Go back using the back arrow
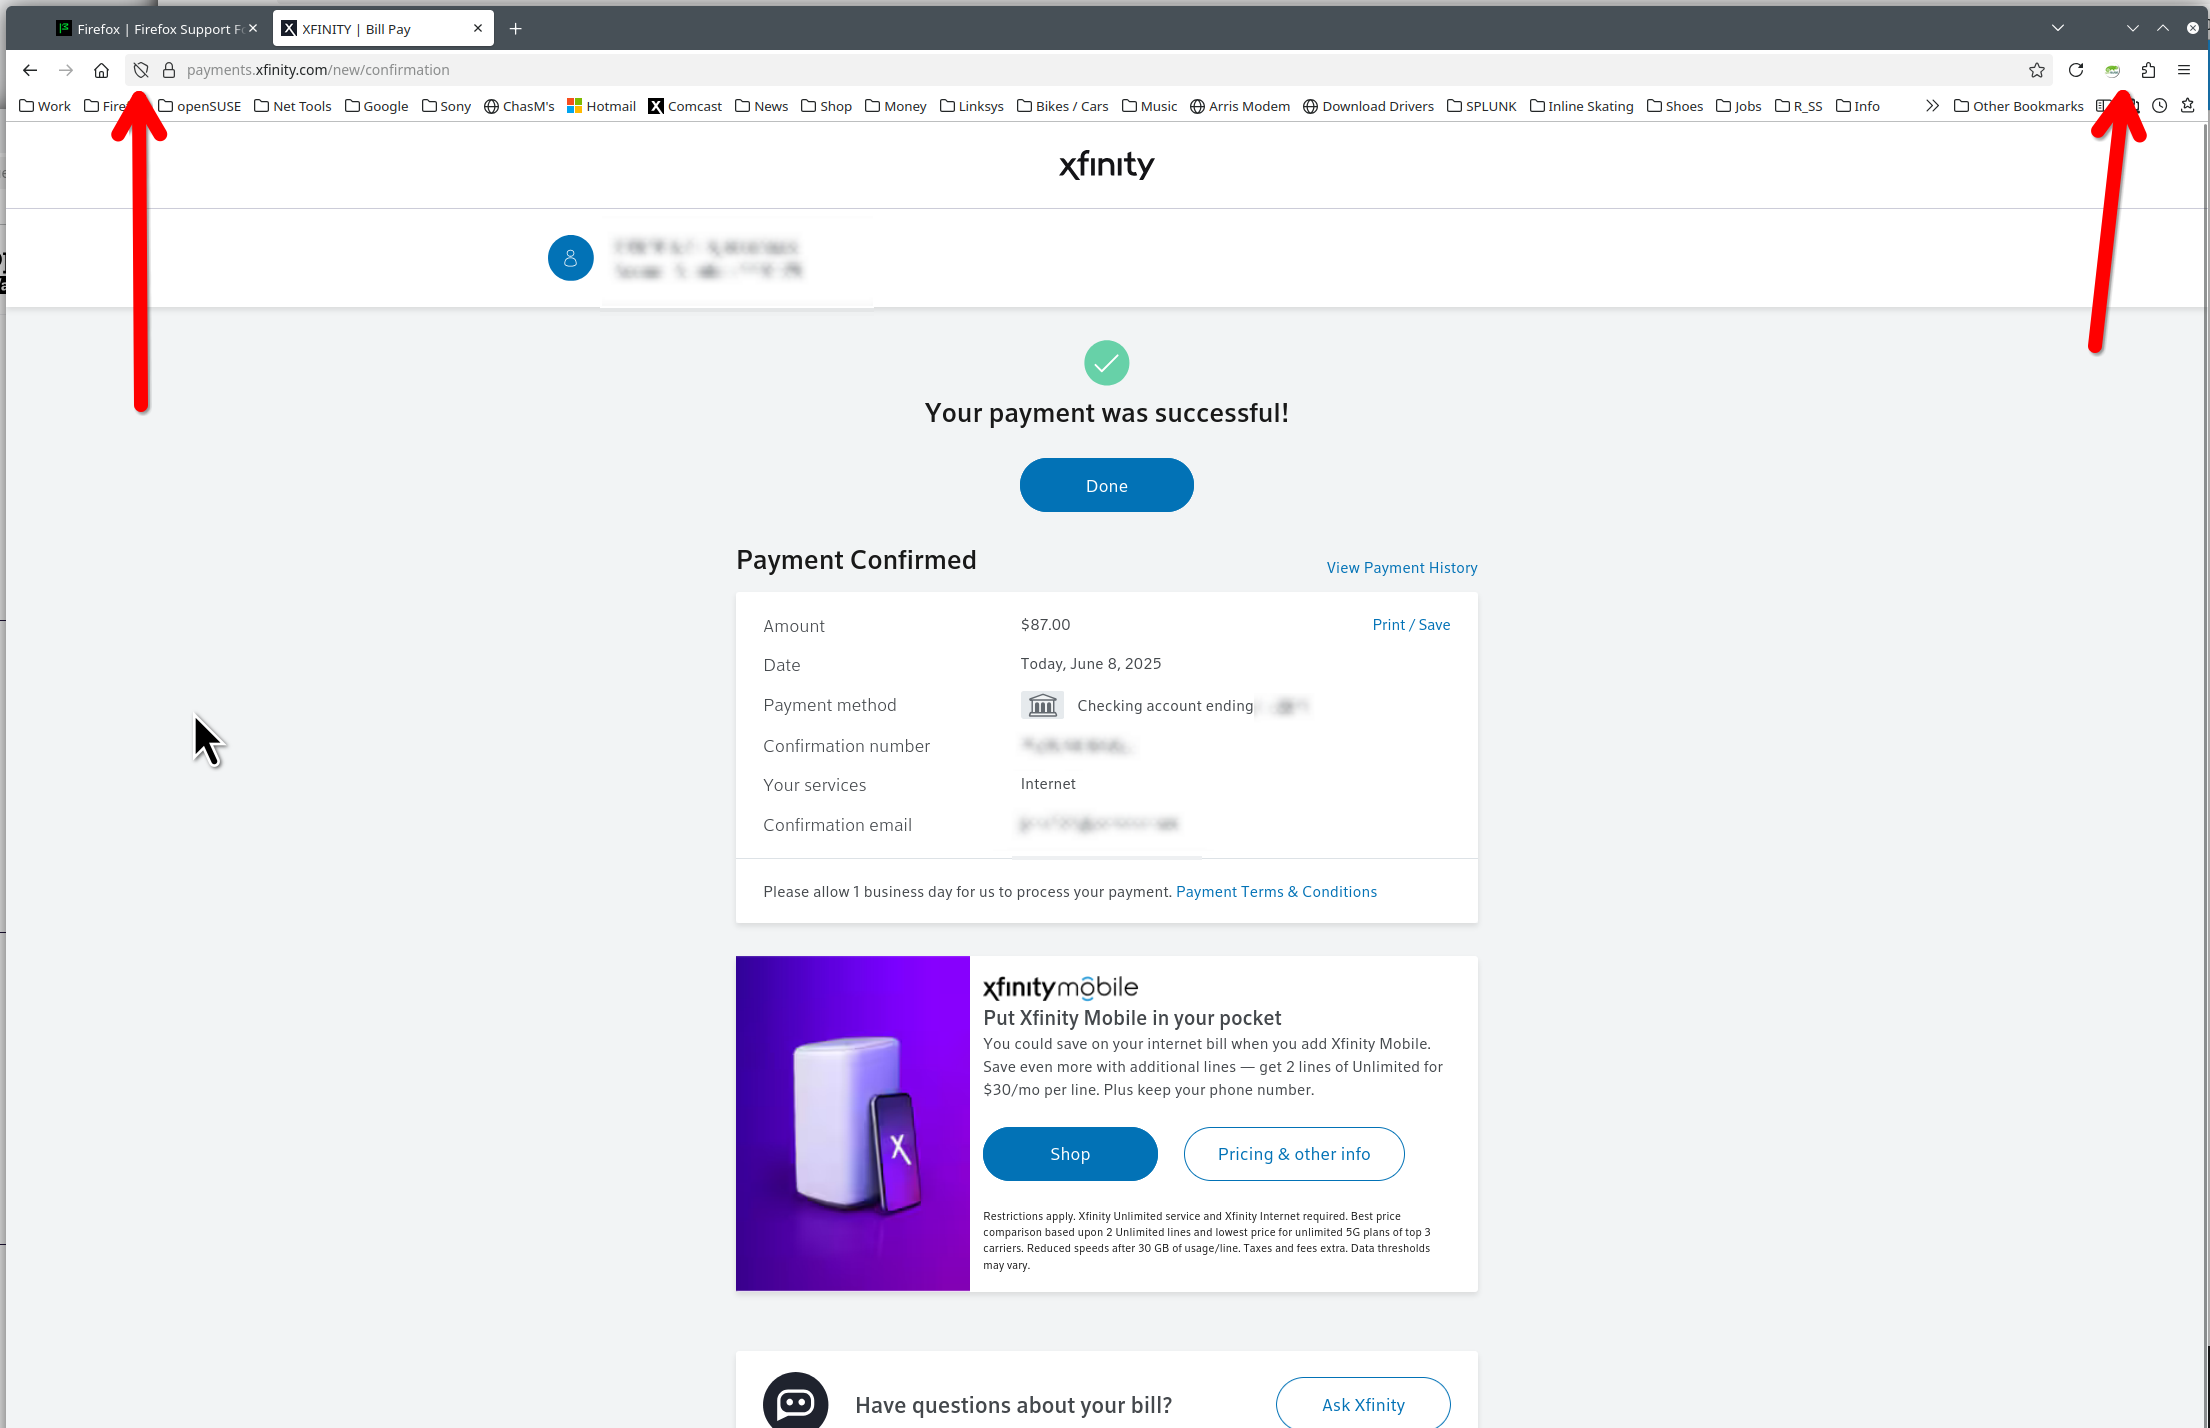The image size is (2210, 1428). pyautogui.click(x=30, y=70)
